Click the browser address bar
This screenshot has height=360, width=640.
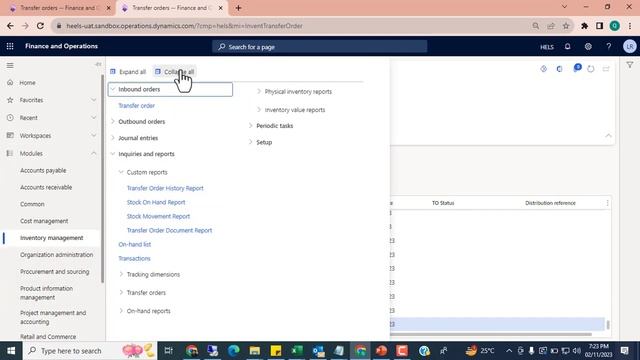[x=294, y=26]
